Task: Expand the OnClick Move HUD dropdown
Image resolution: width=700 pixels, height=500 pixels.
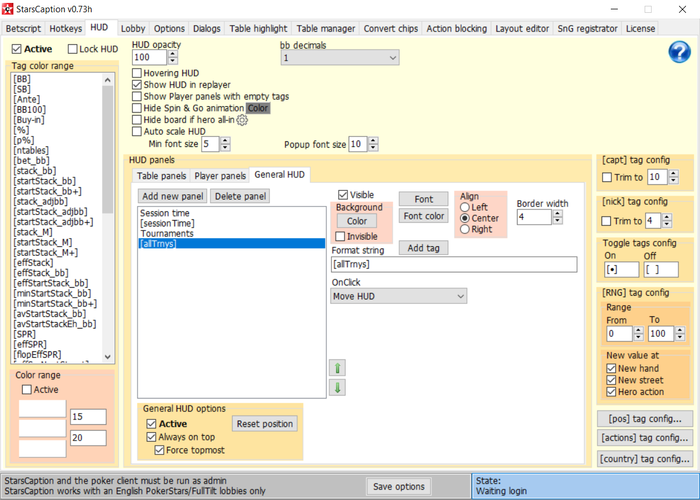Action: [x=399, y=296]
